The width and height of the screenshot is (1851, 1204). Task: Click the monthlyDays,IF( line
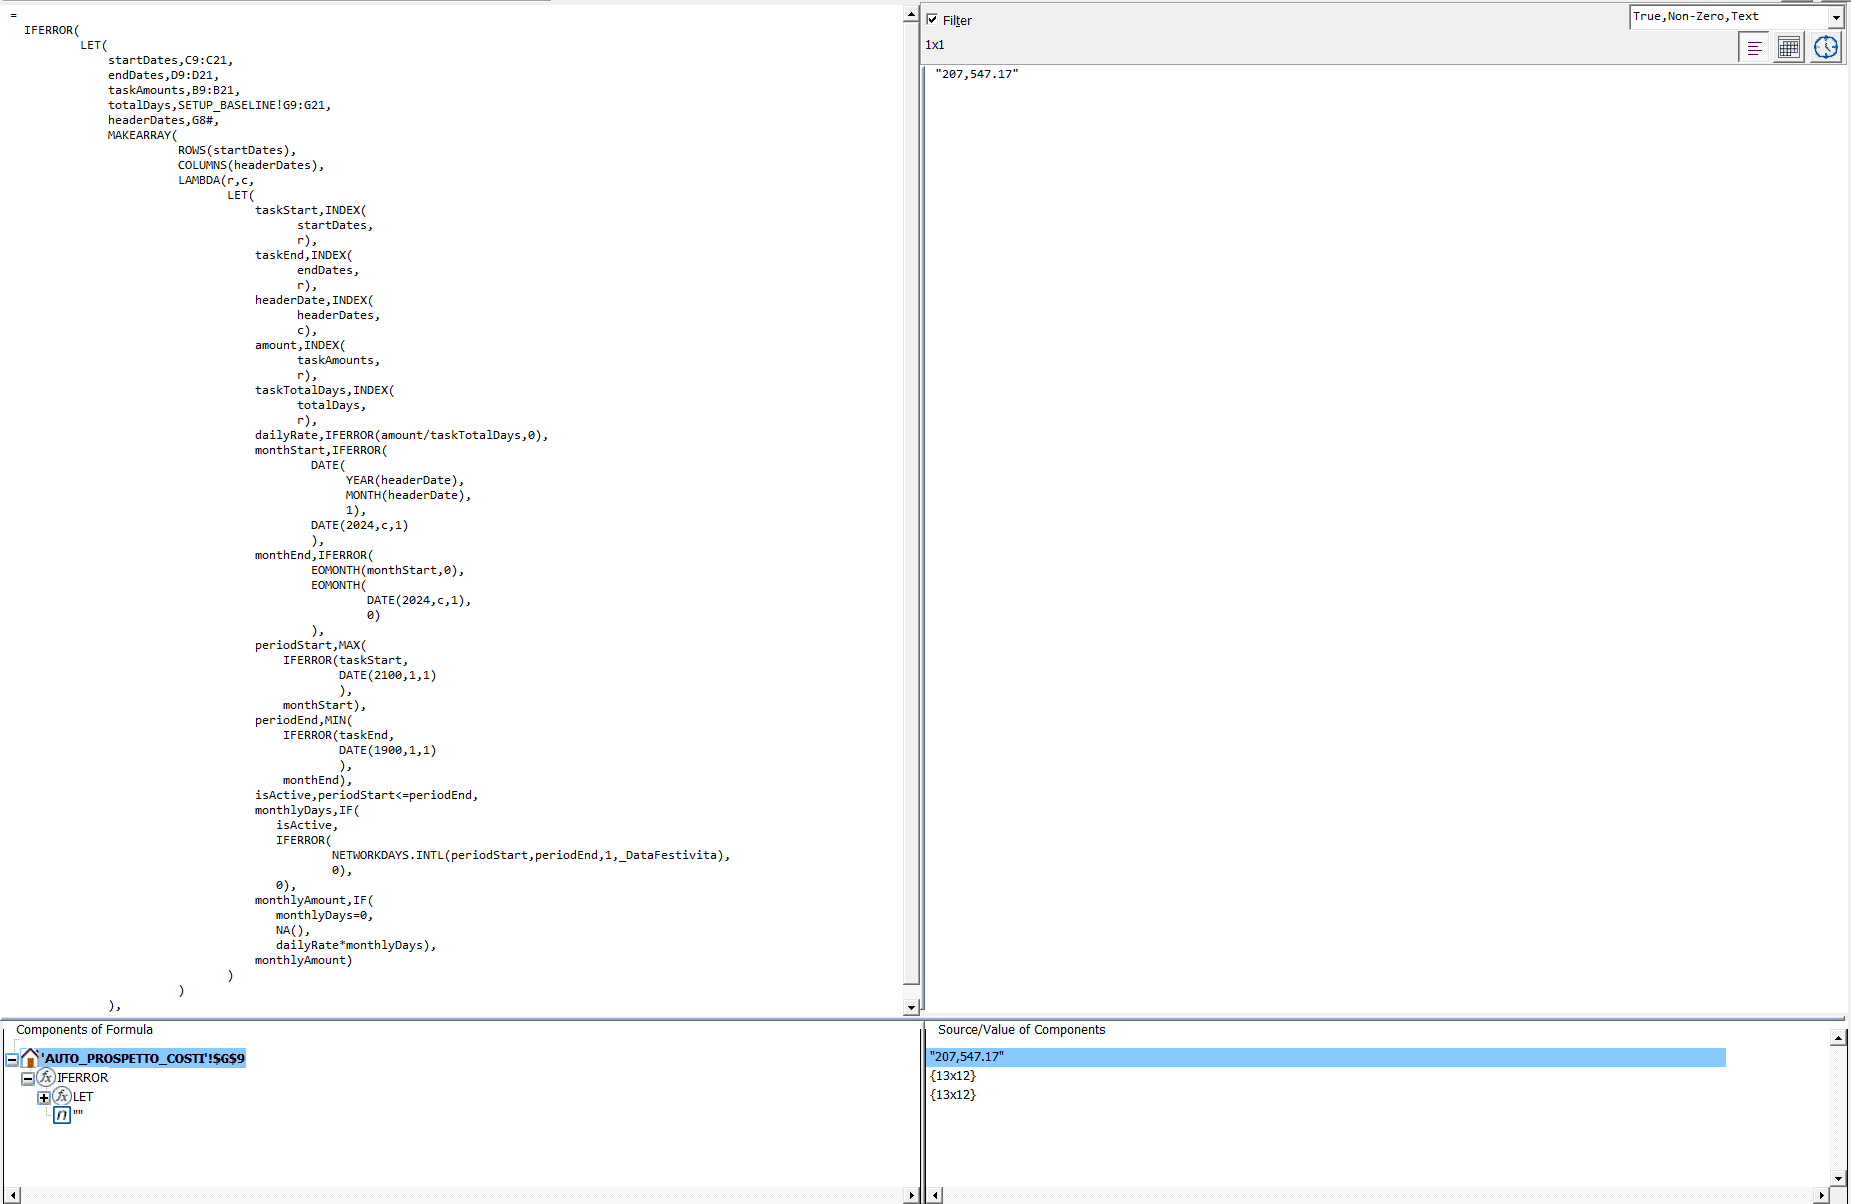point(307,810)
